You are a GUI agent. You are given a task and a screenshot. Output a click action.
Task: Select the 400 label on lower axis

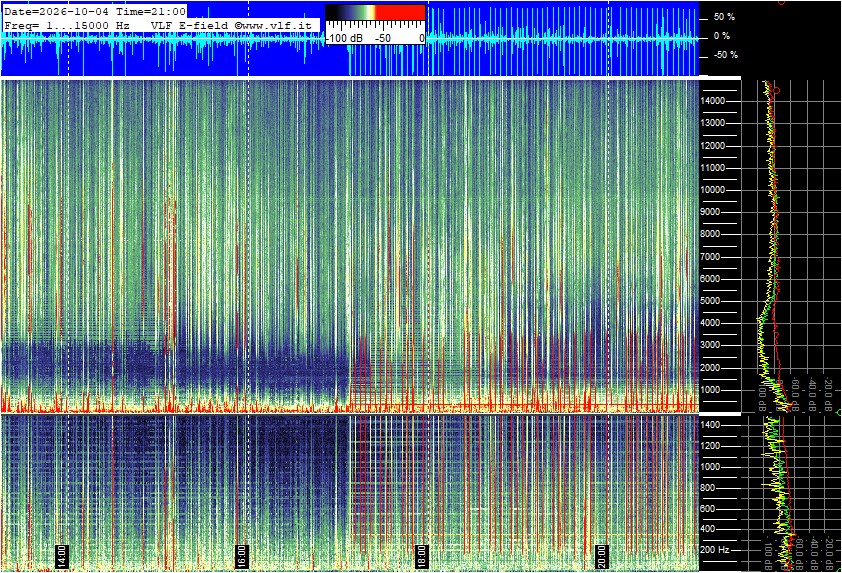pos(708,529)
